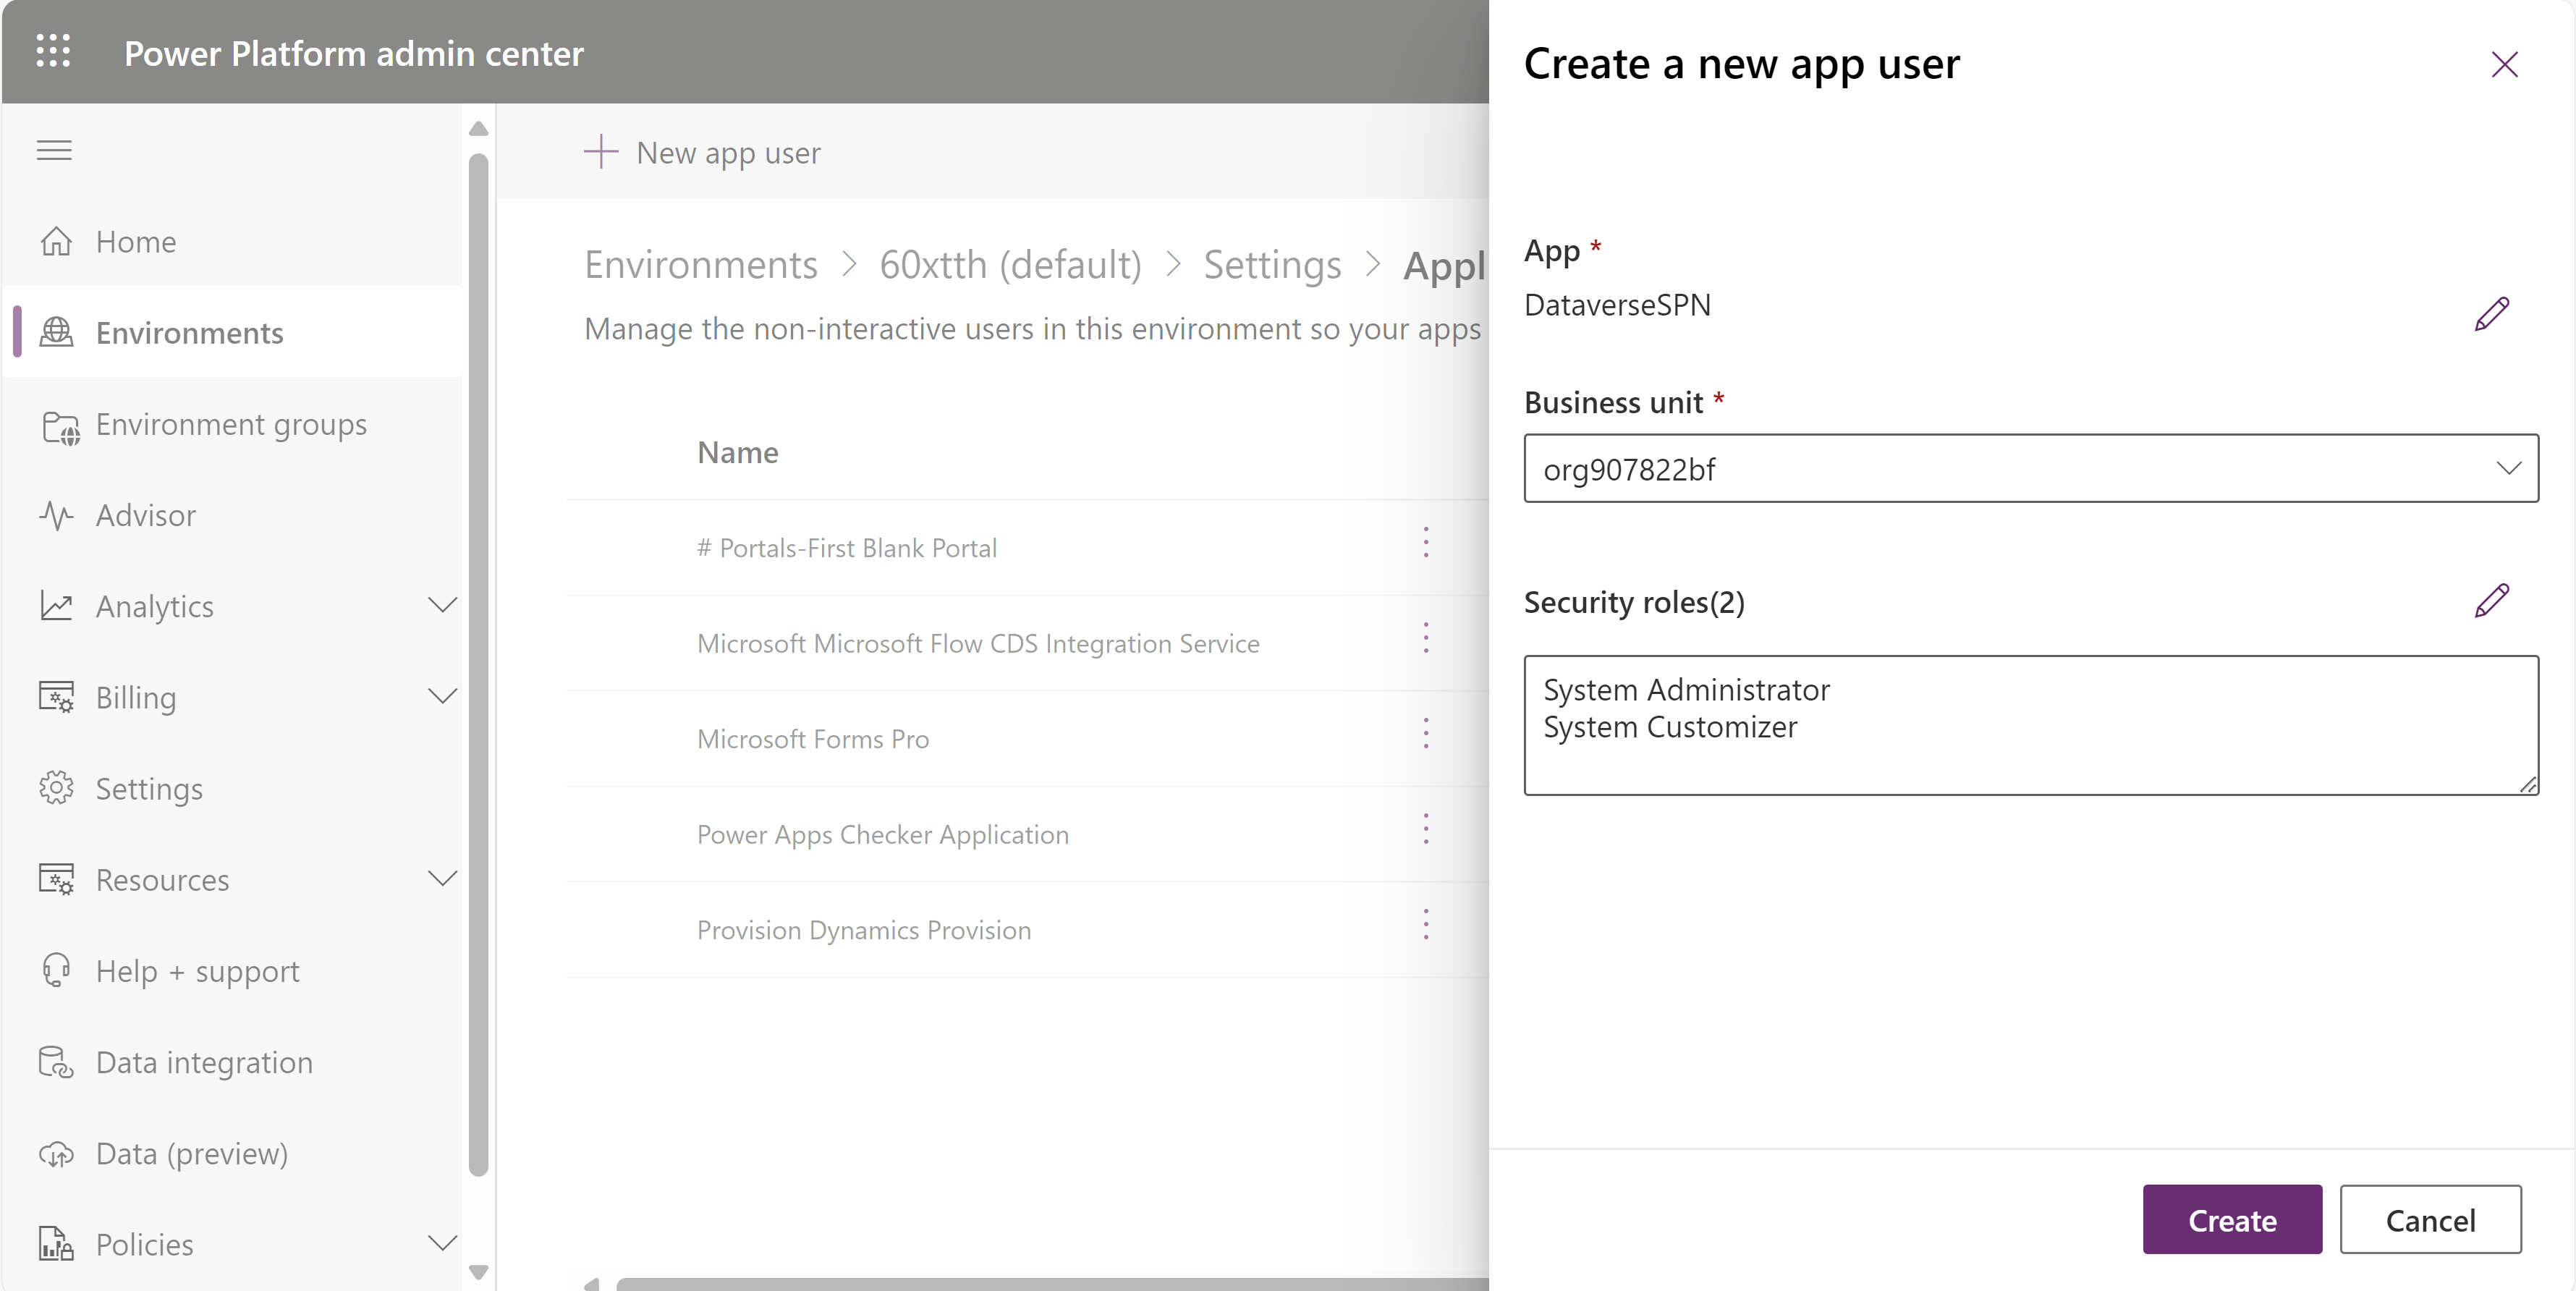This screenshot has width=2576, height=1291.
Task: Expand the Policies section chevron
Action: pos(443,1244)
